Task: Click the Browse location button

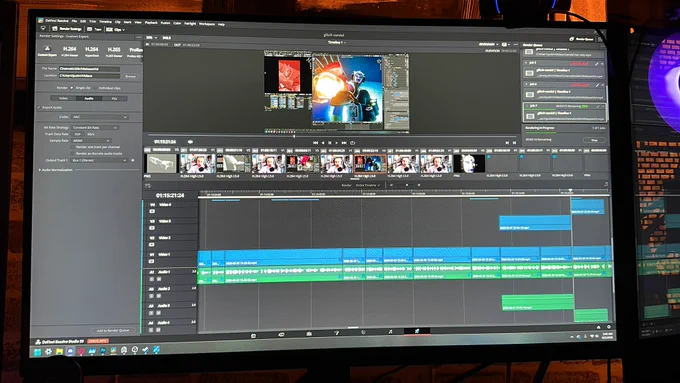Action: (x=130, y=76)
